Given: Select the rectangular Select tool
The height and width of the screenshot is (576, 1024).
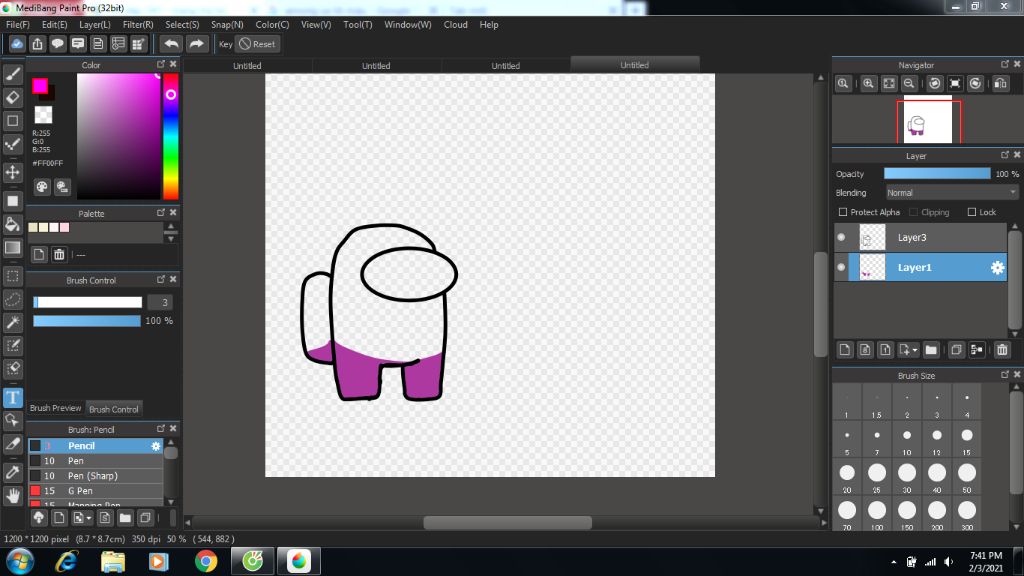Looking at the screenshot, I should 12,276.
